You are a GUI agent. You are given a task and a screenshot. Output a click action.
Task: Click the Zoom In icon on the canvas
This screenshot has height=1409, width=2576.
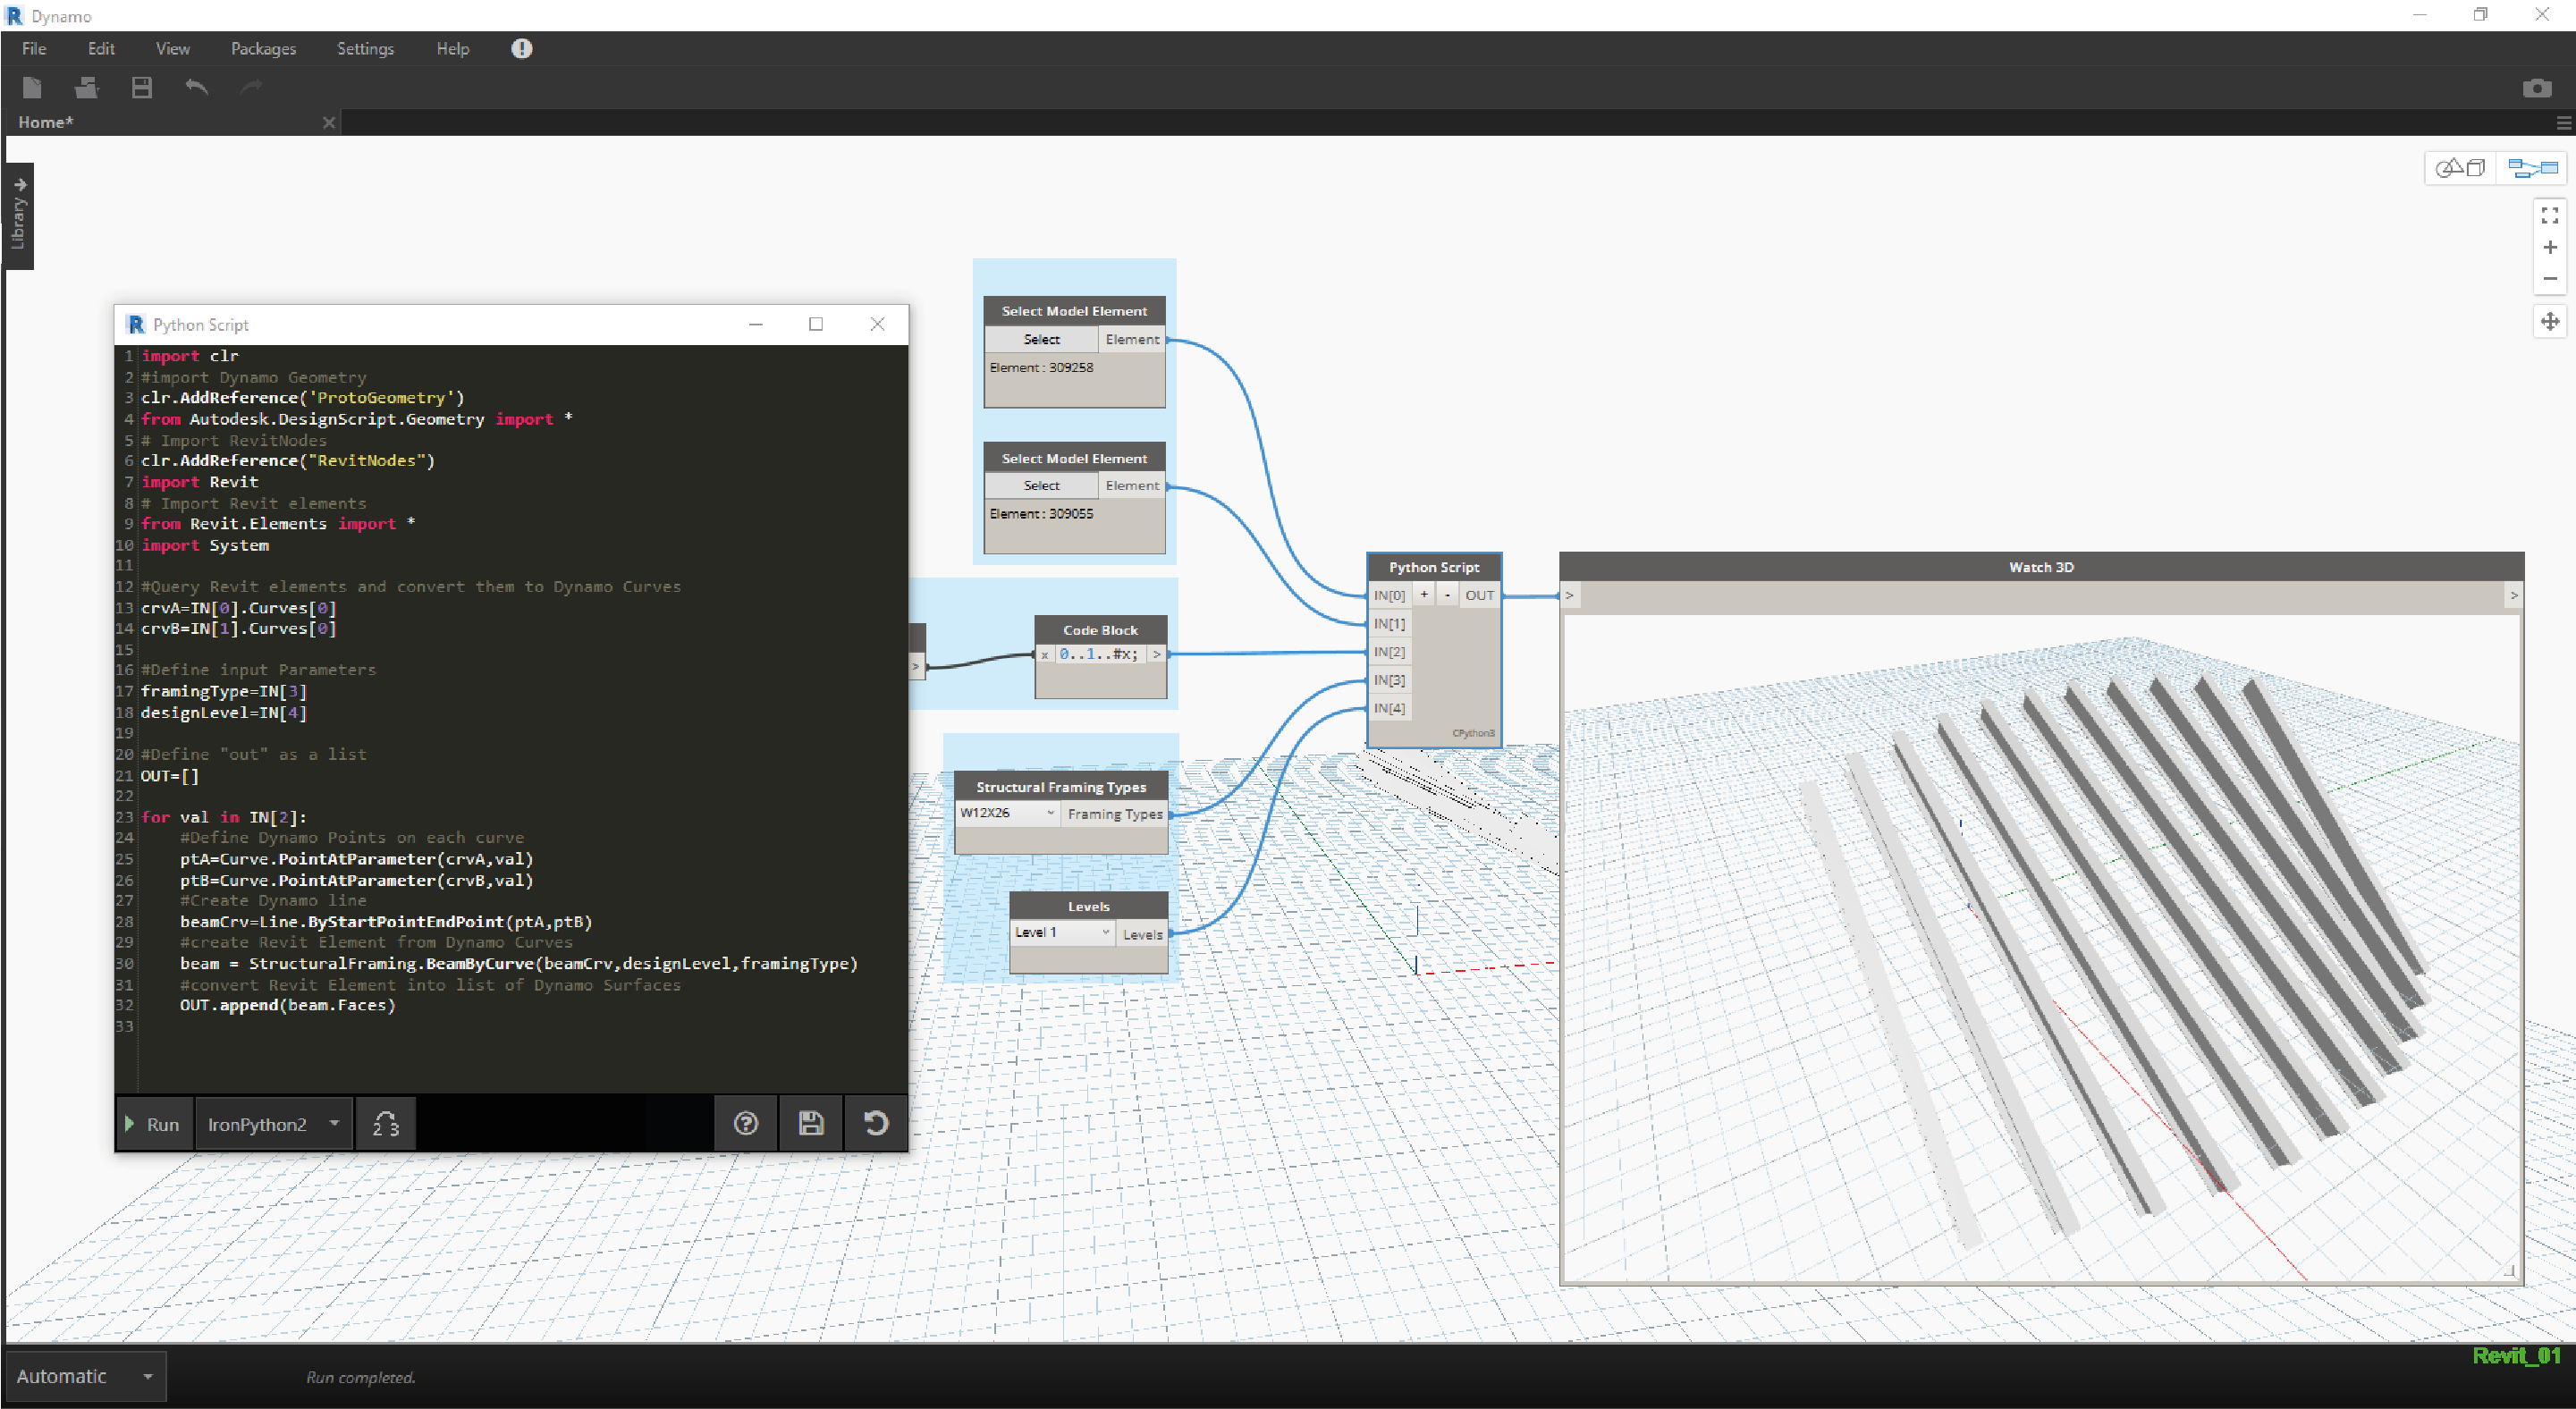point(2550,247)
